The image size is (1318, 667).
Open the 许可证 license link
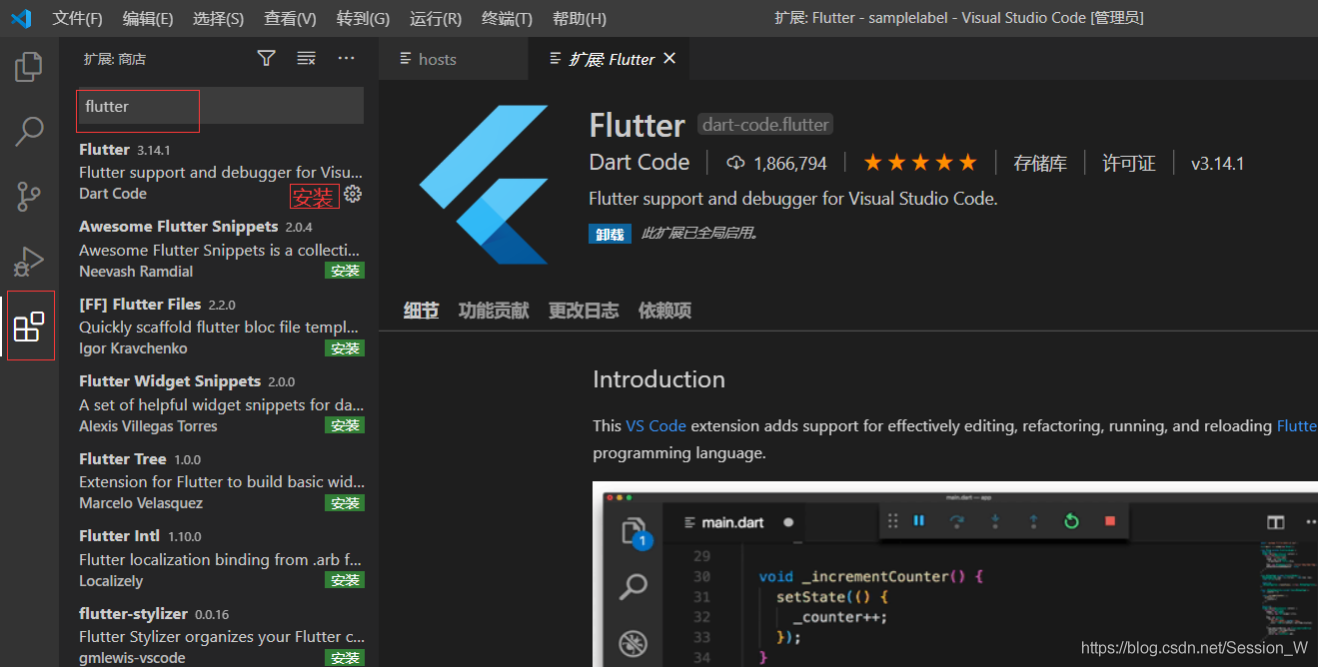(x=1129, y=163)
